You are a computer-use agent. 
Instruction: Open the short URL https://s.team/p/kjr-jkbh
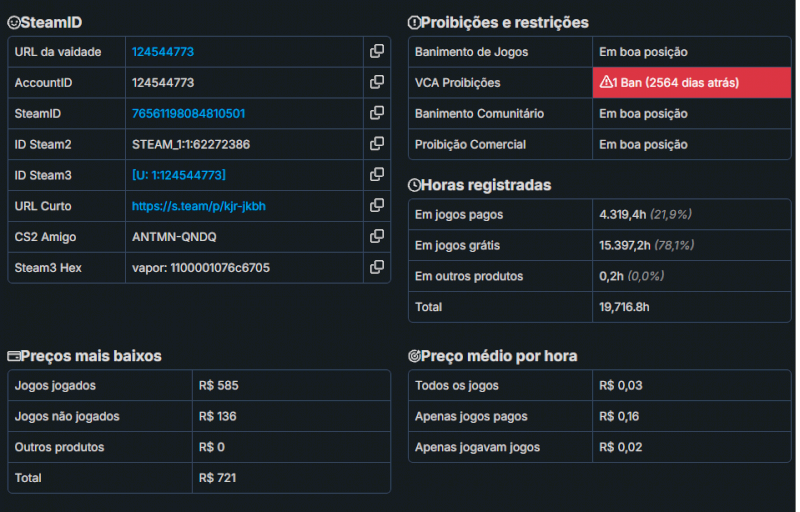198,207
